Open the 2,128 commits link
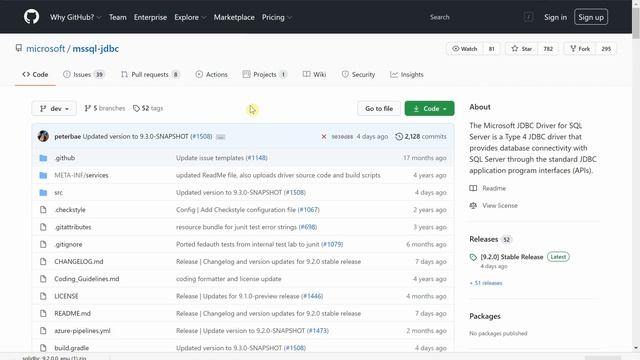 (x=421, y=137)
